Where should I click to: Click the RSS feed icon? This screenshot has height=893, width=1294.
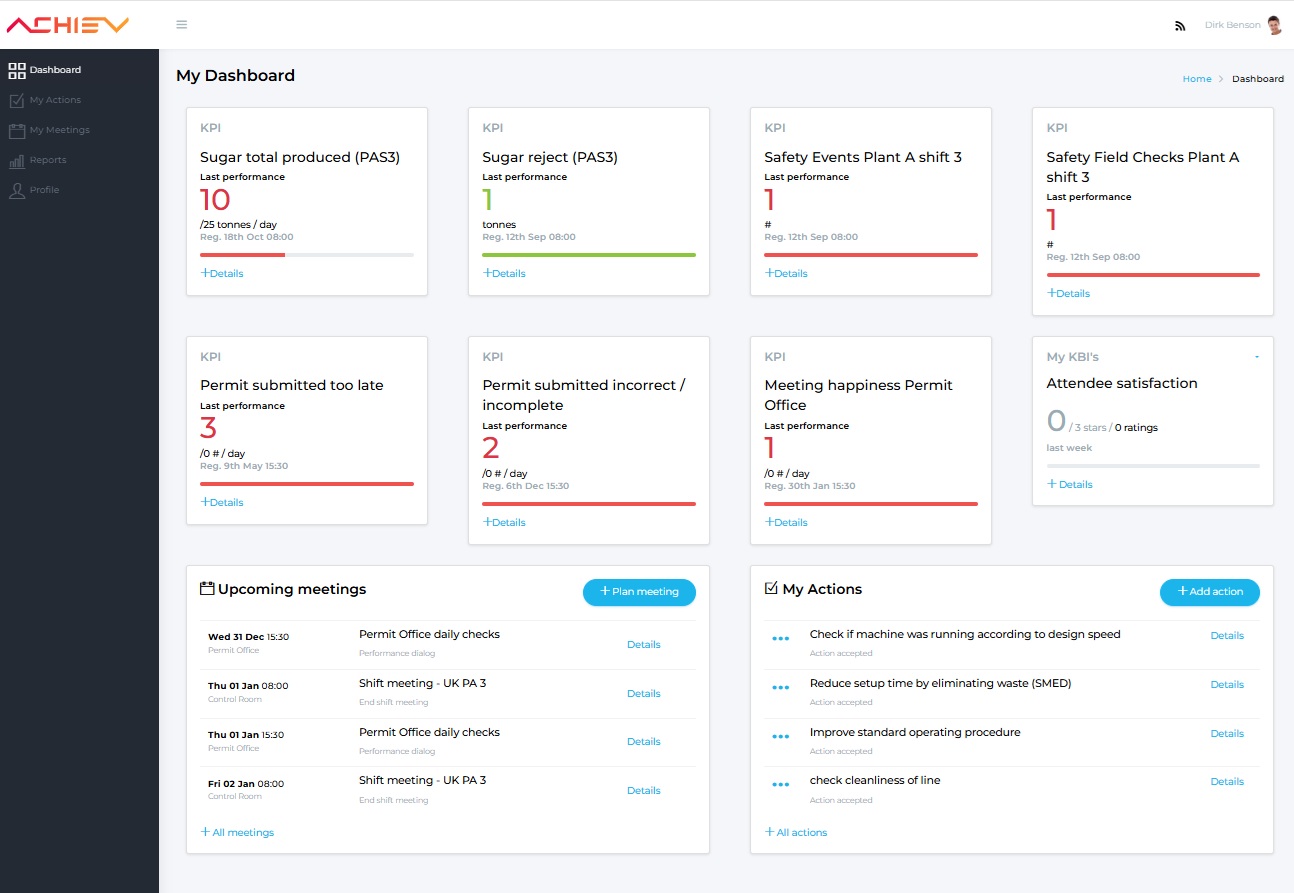[x=1180, y=26]
